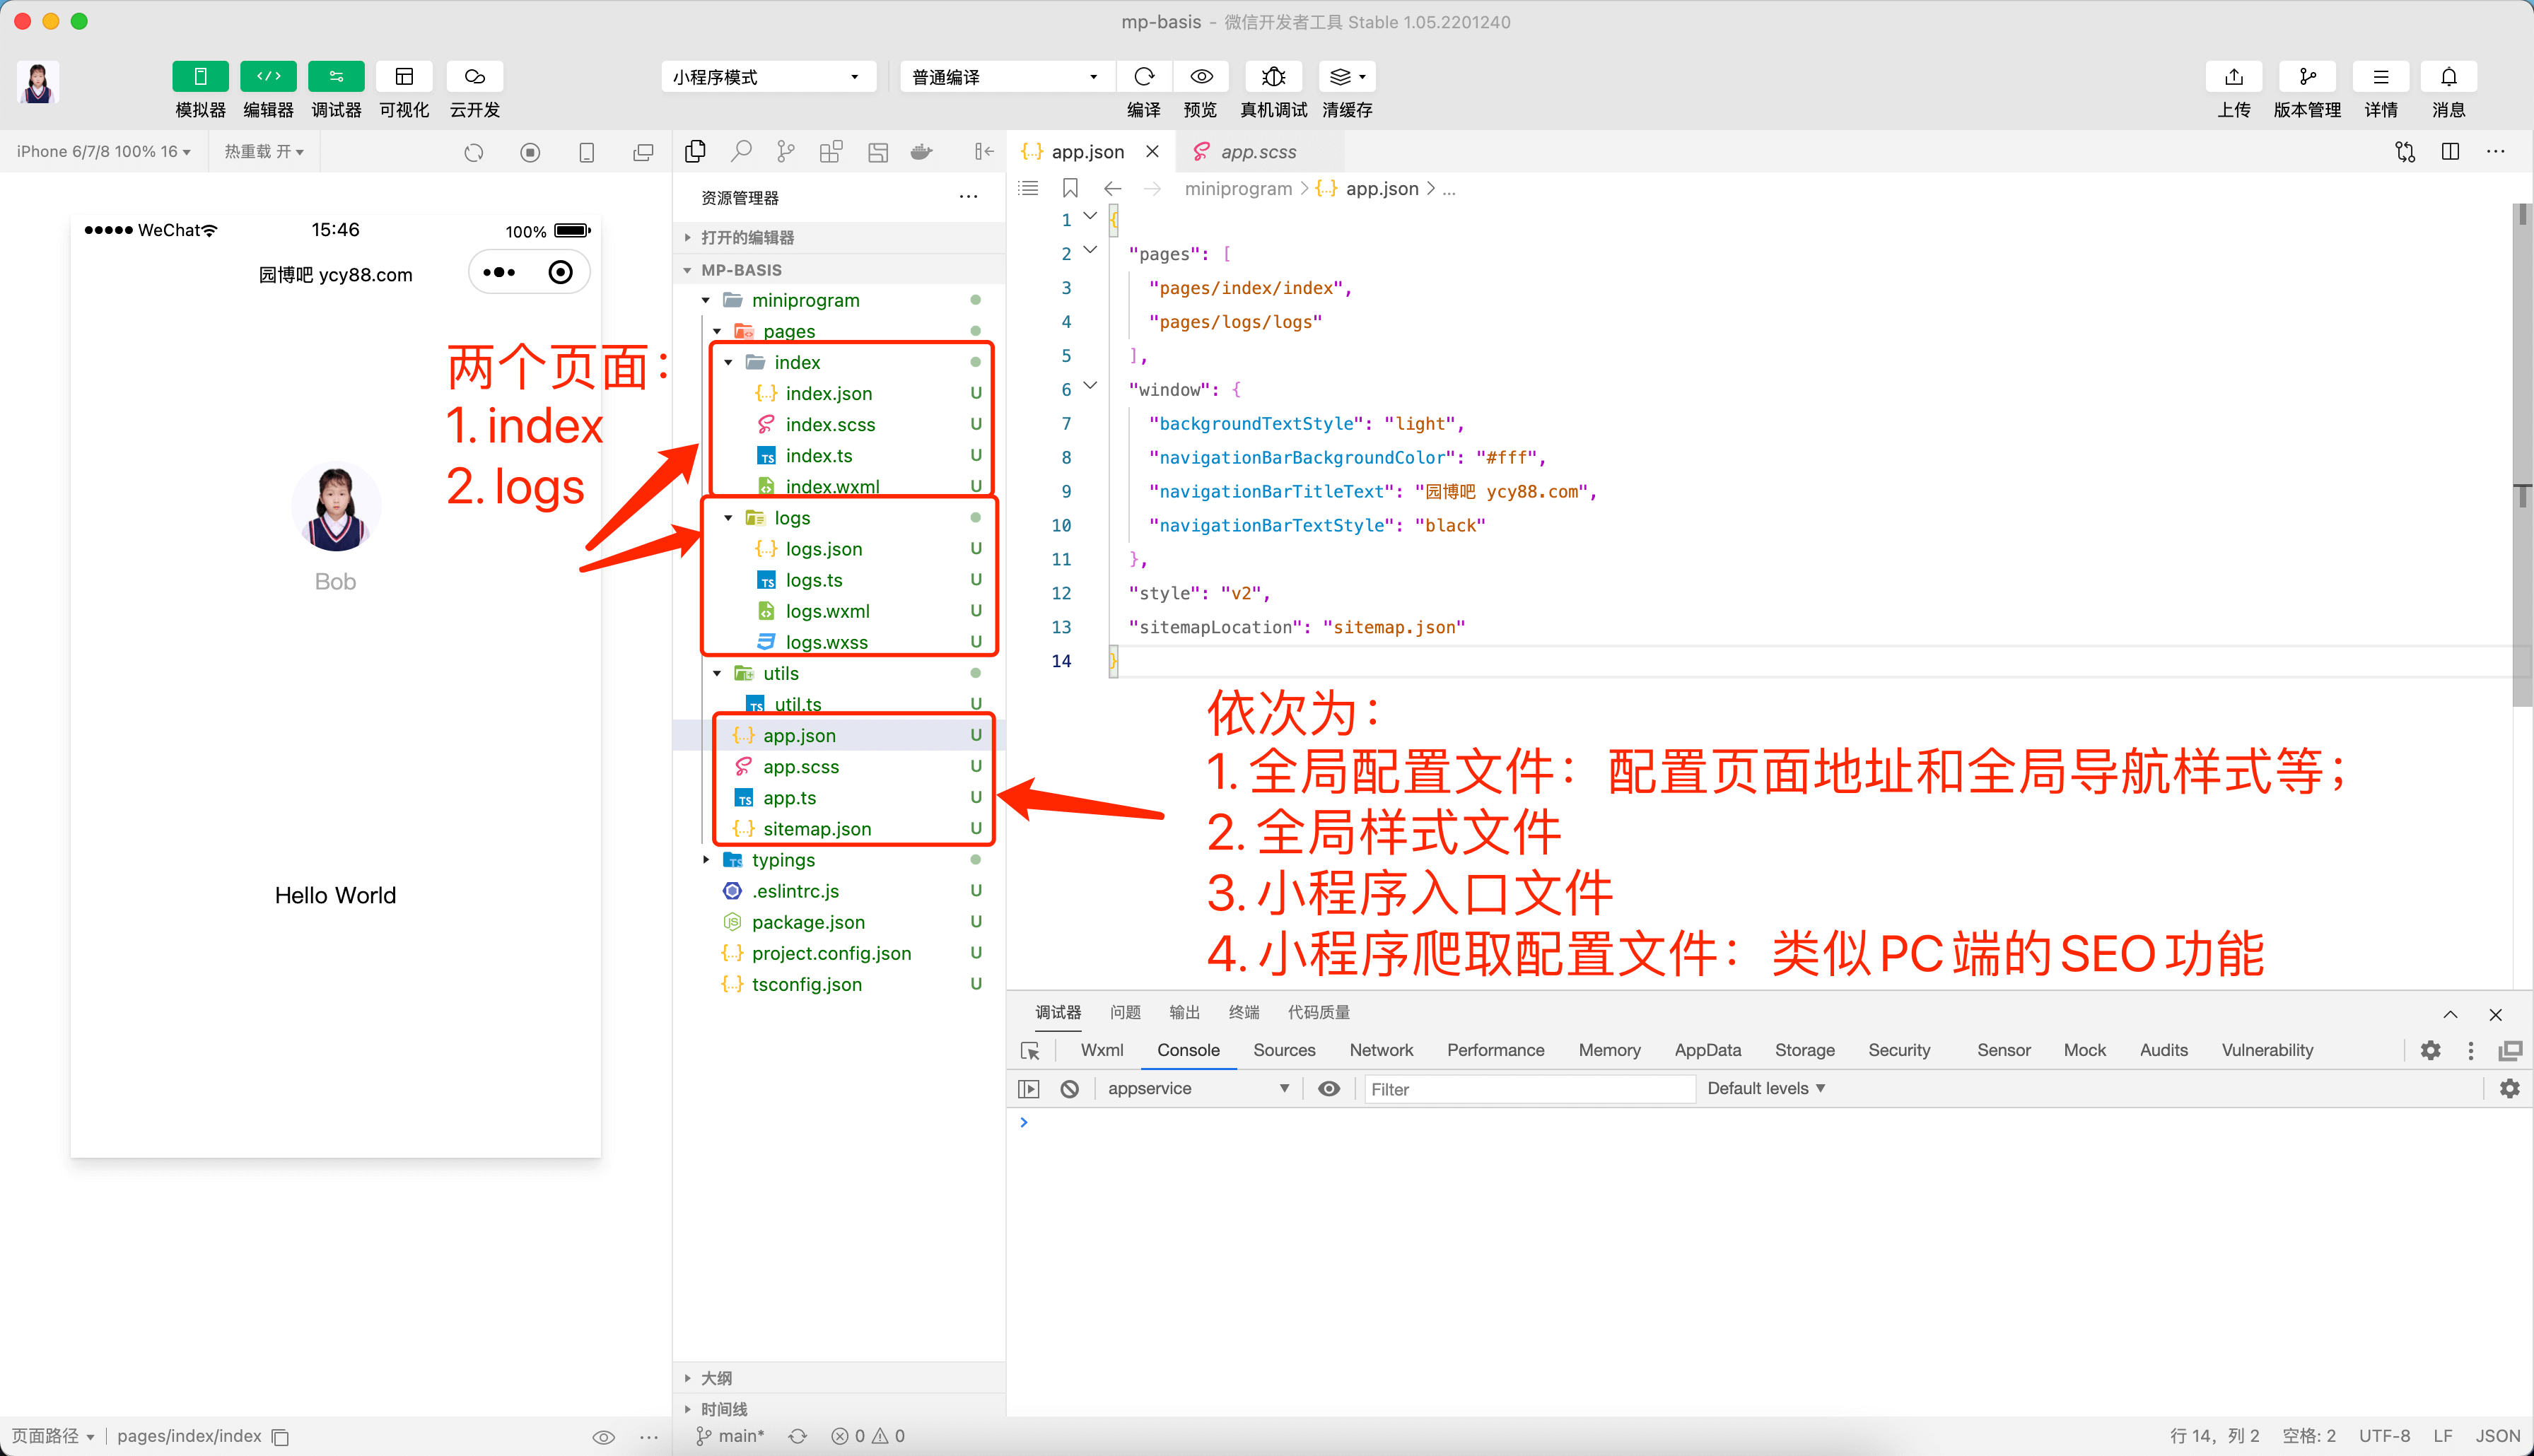Click the vertical scrollbar of the code editor

(x=2522, y=455)
